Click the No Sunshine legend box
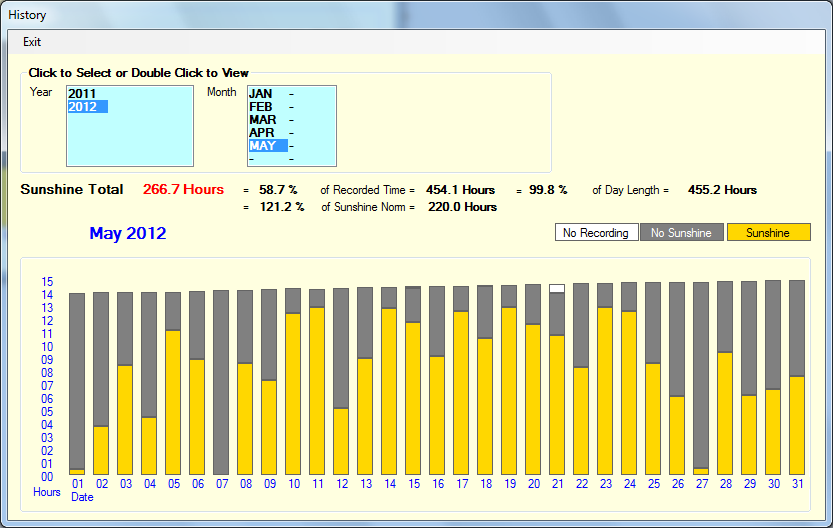The height and width of the screenshot is (528, 833). 681,233
